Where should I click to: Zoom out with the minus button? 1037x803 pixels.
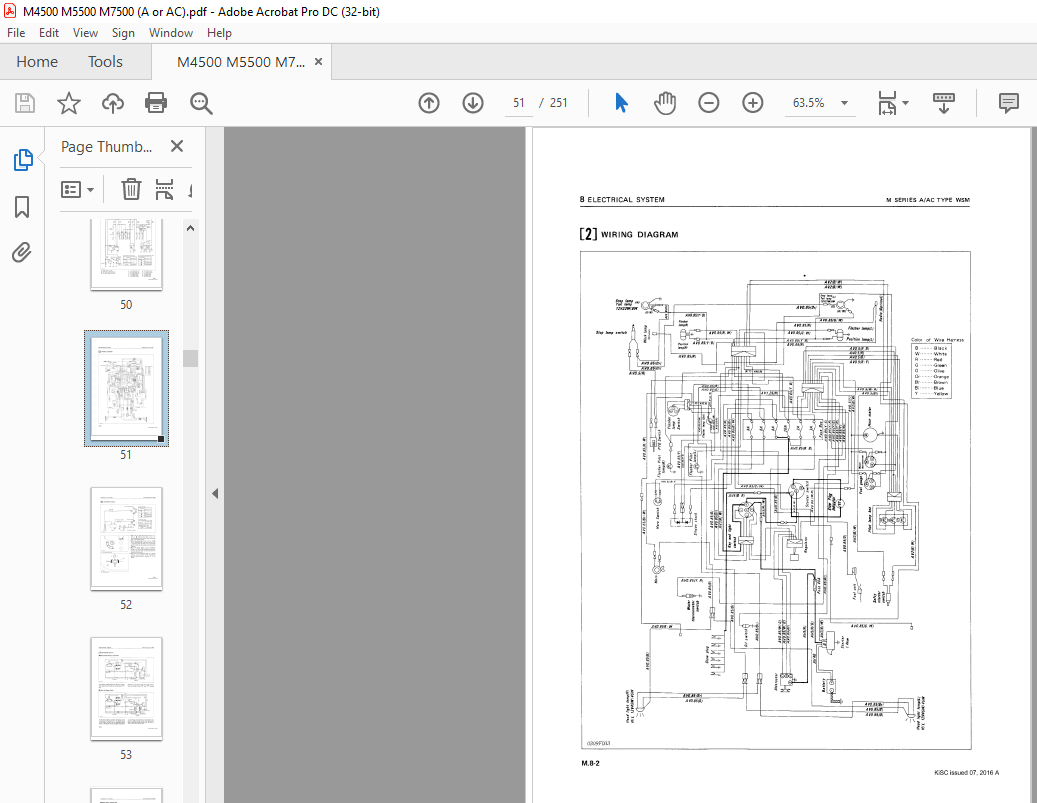click(x=708, y=103)
